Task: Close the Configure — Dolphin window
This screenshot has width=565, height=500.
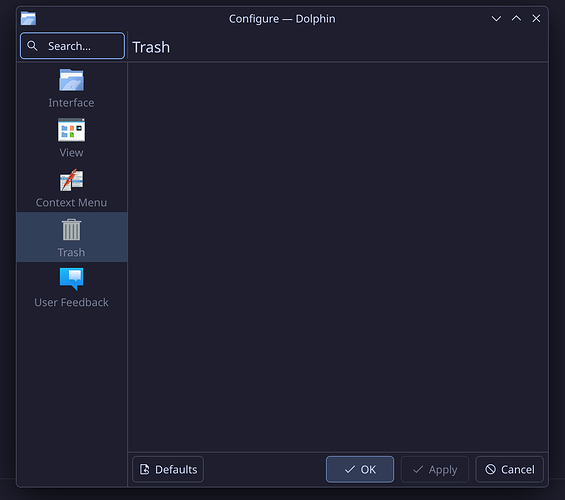Action: (x=536, y=18)
